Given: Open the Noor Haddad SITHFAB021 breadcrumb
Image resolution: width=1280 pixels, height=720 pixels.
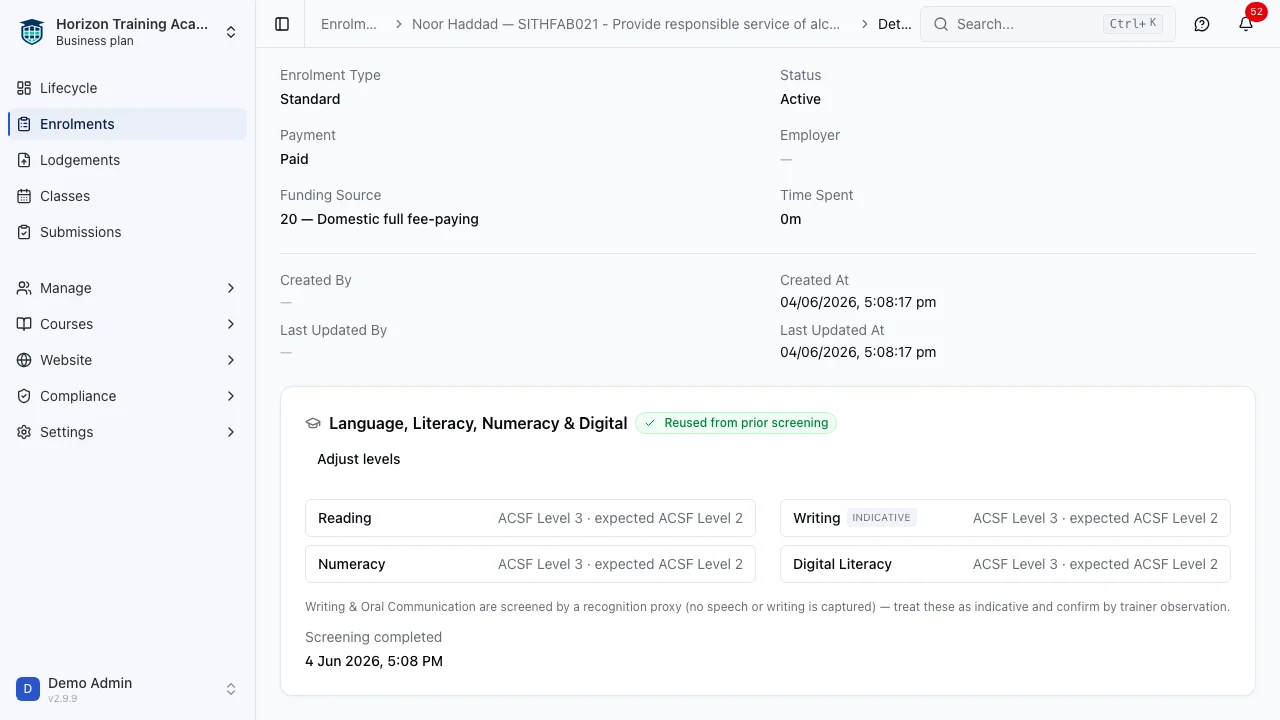Looking at the screenshot, I should click(626, 24).
